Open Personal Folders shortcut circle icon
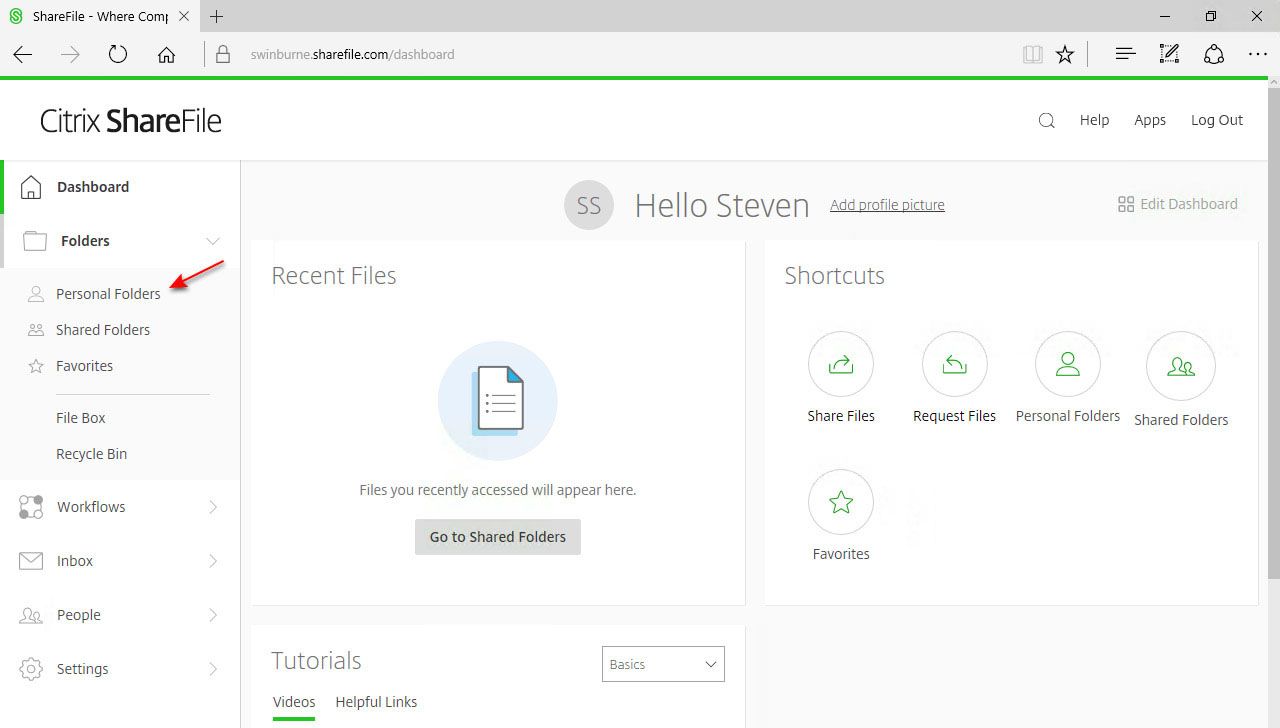This screenshot has width=1280, height=728. (1067, 365)
